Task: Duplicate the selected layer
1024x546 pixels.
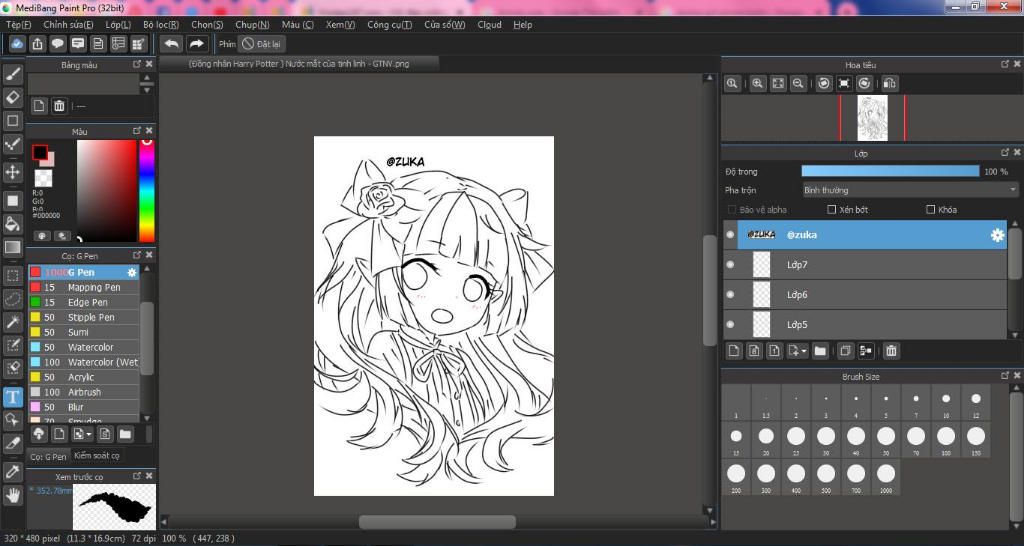Action: 845,351
